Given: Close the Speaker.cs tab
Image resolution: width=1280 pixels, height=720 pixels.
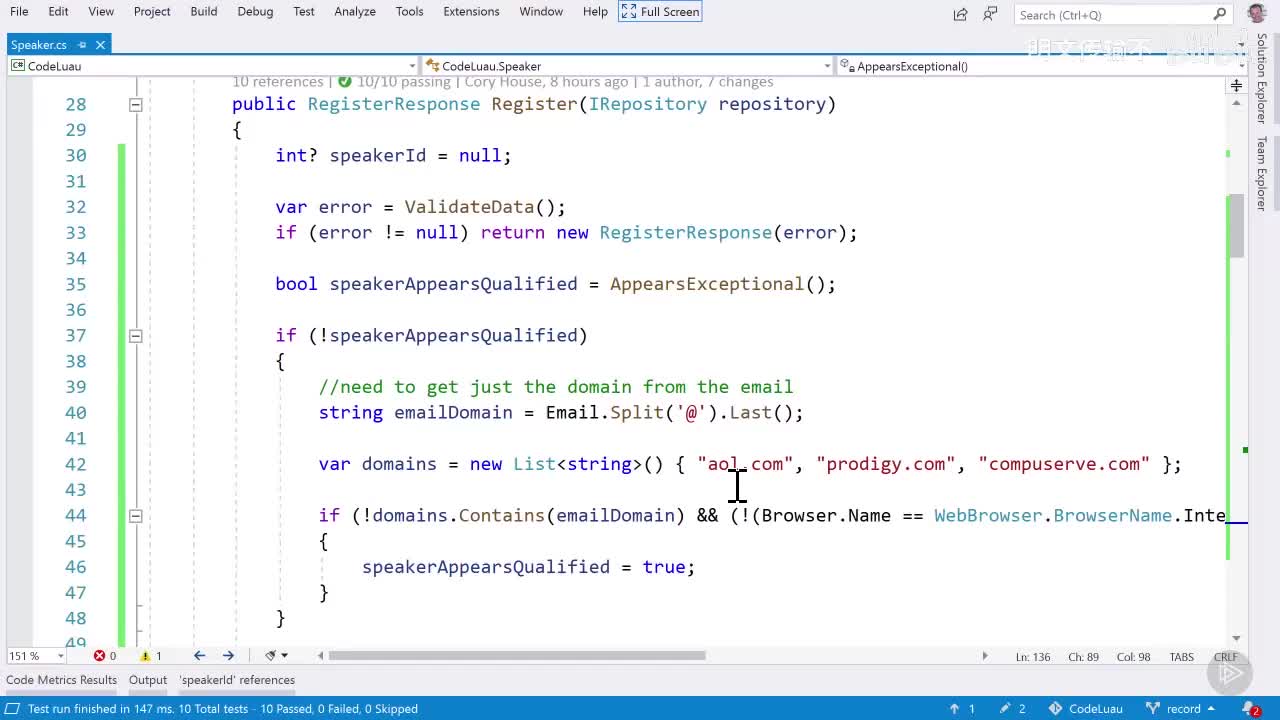Looking at the screenshot, I should click(101, 45).
